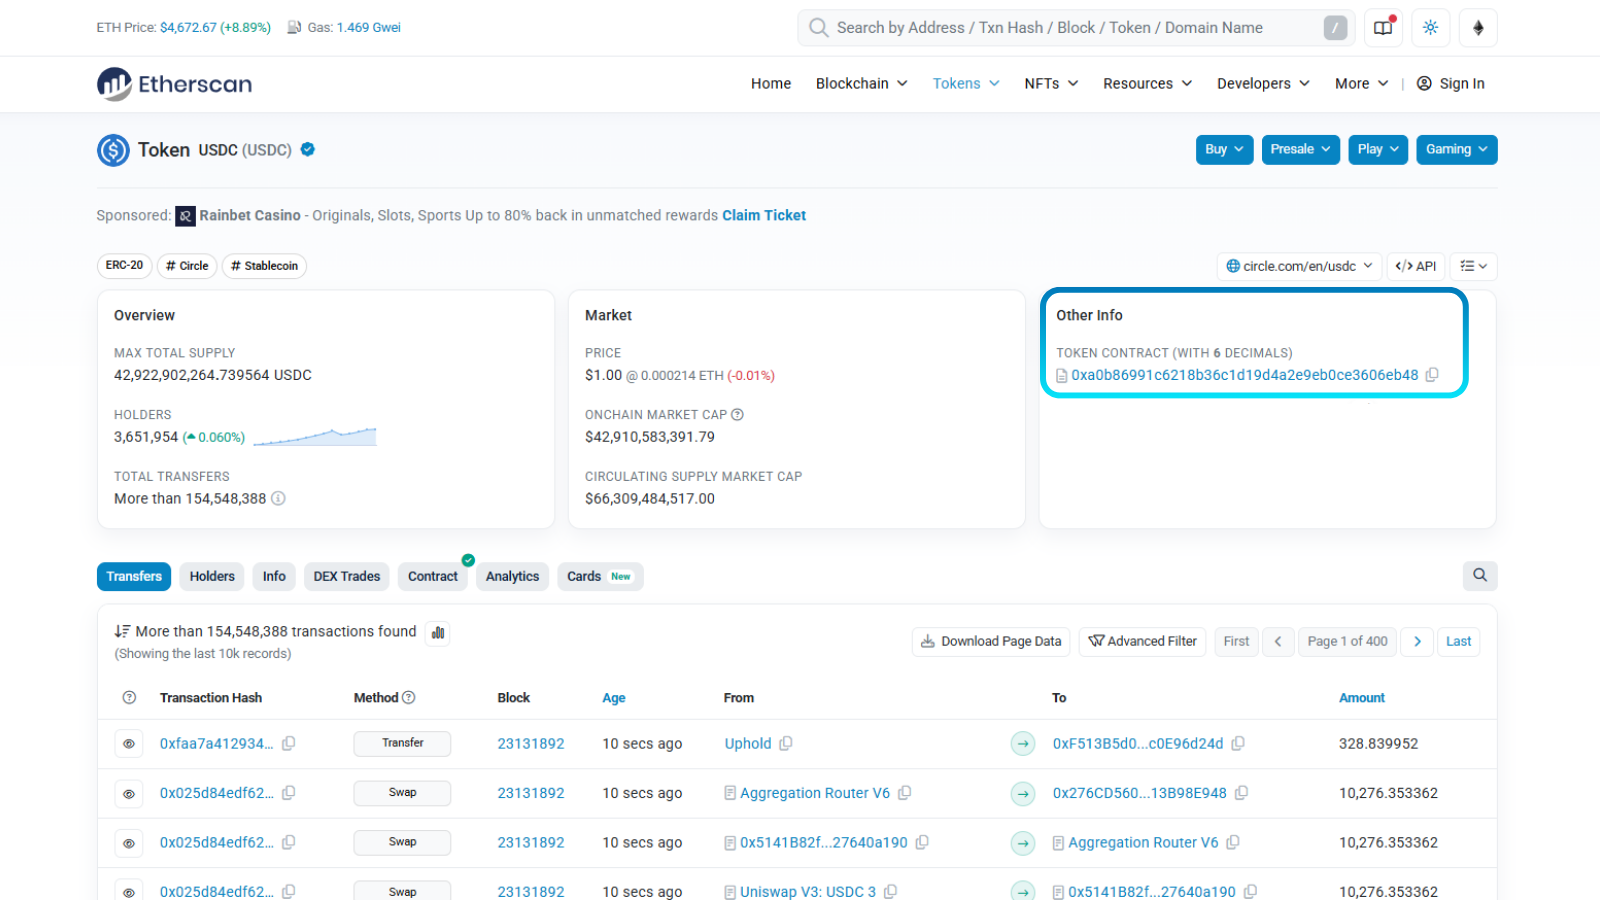Screen dimensions: 1600x900
Task: Expand the NFTs menu
Action: (x=1051, y=84)
